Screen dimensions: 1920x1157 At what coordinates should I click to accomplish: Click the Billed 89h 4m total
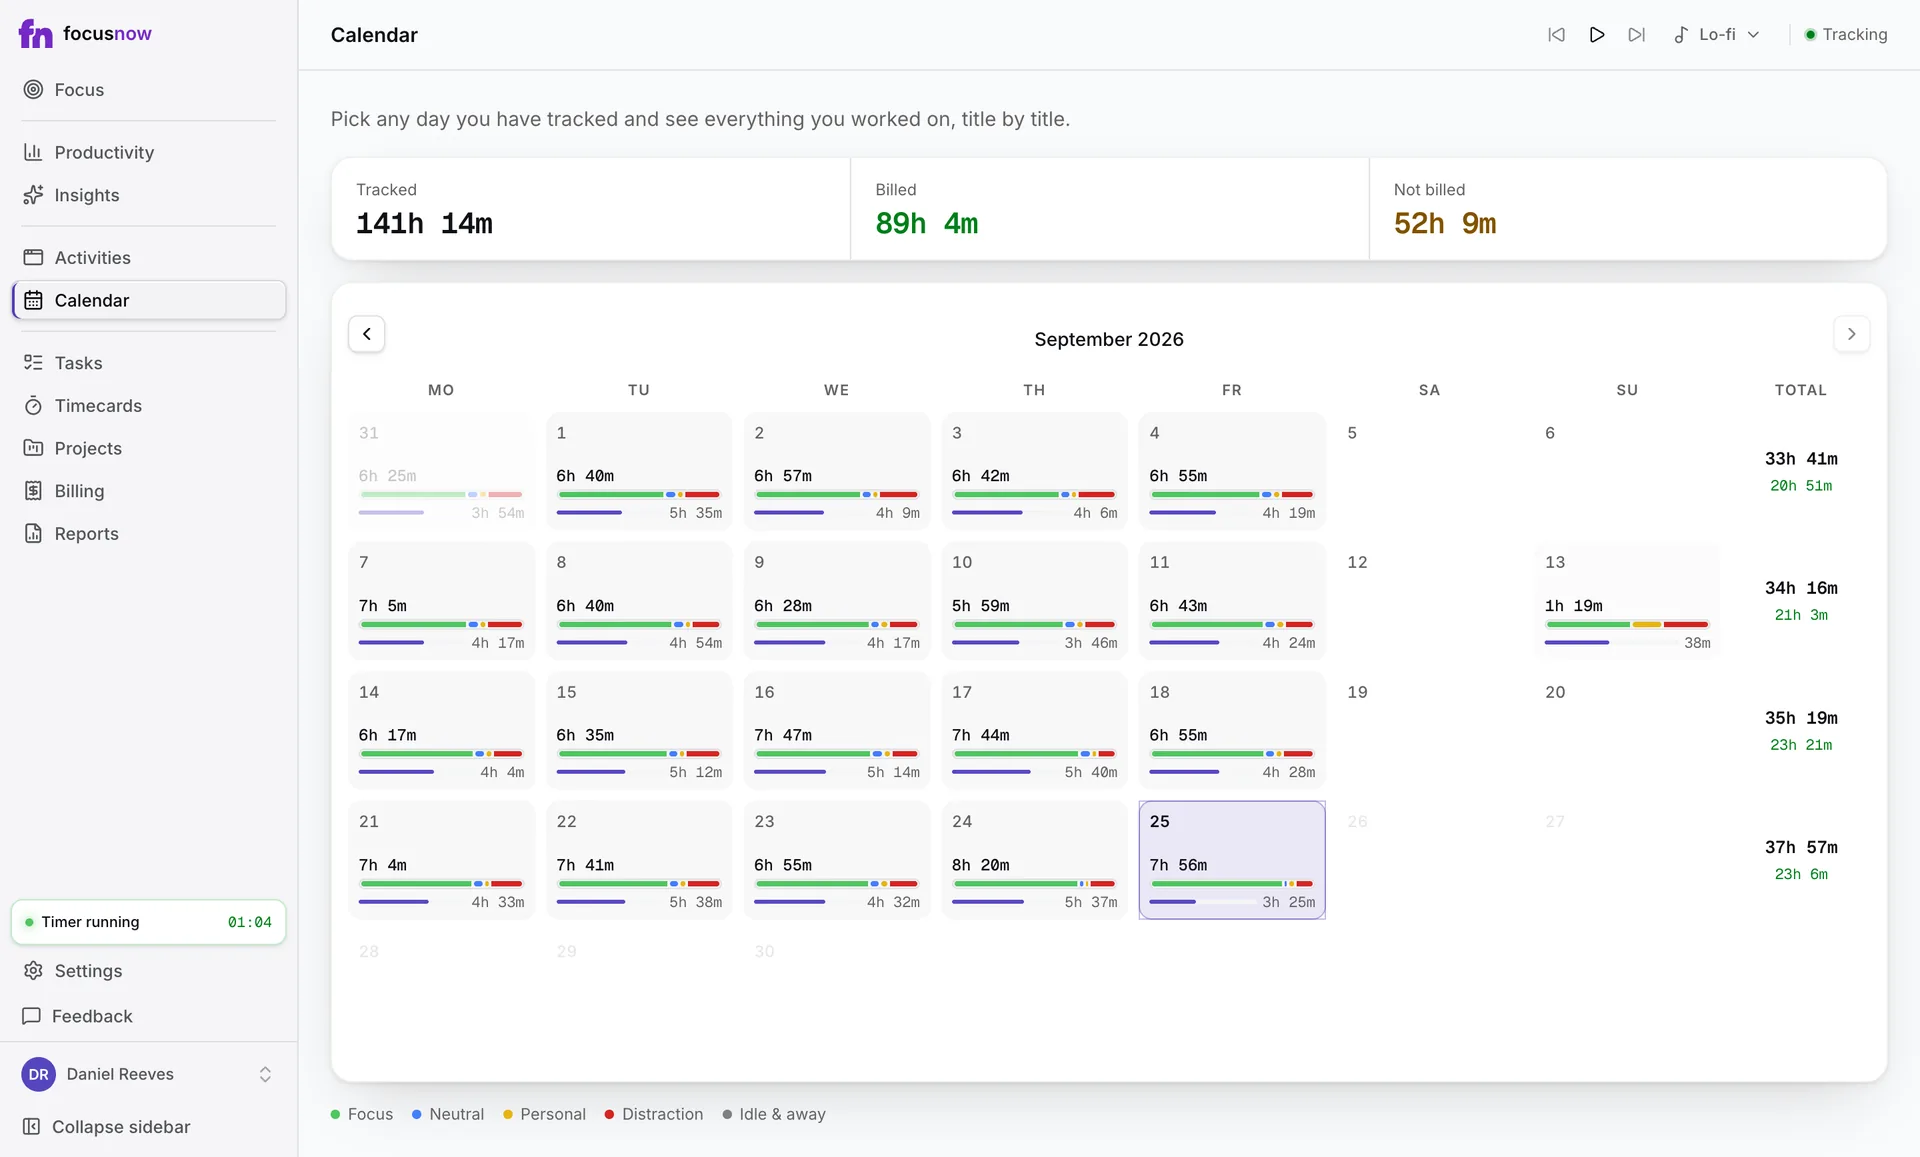(927, 224)
